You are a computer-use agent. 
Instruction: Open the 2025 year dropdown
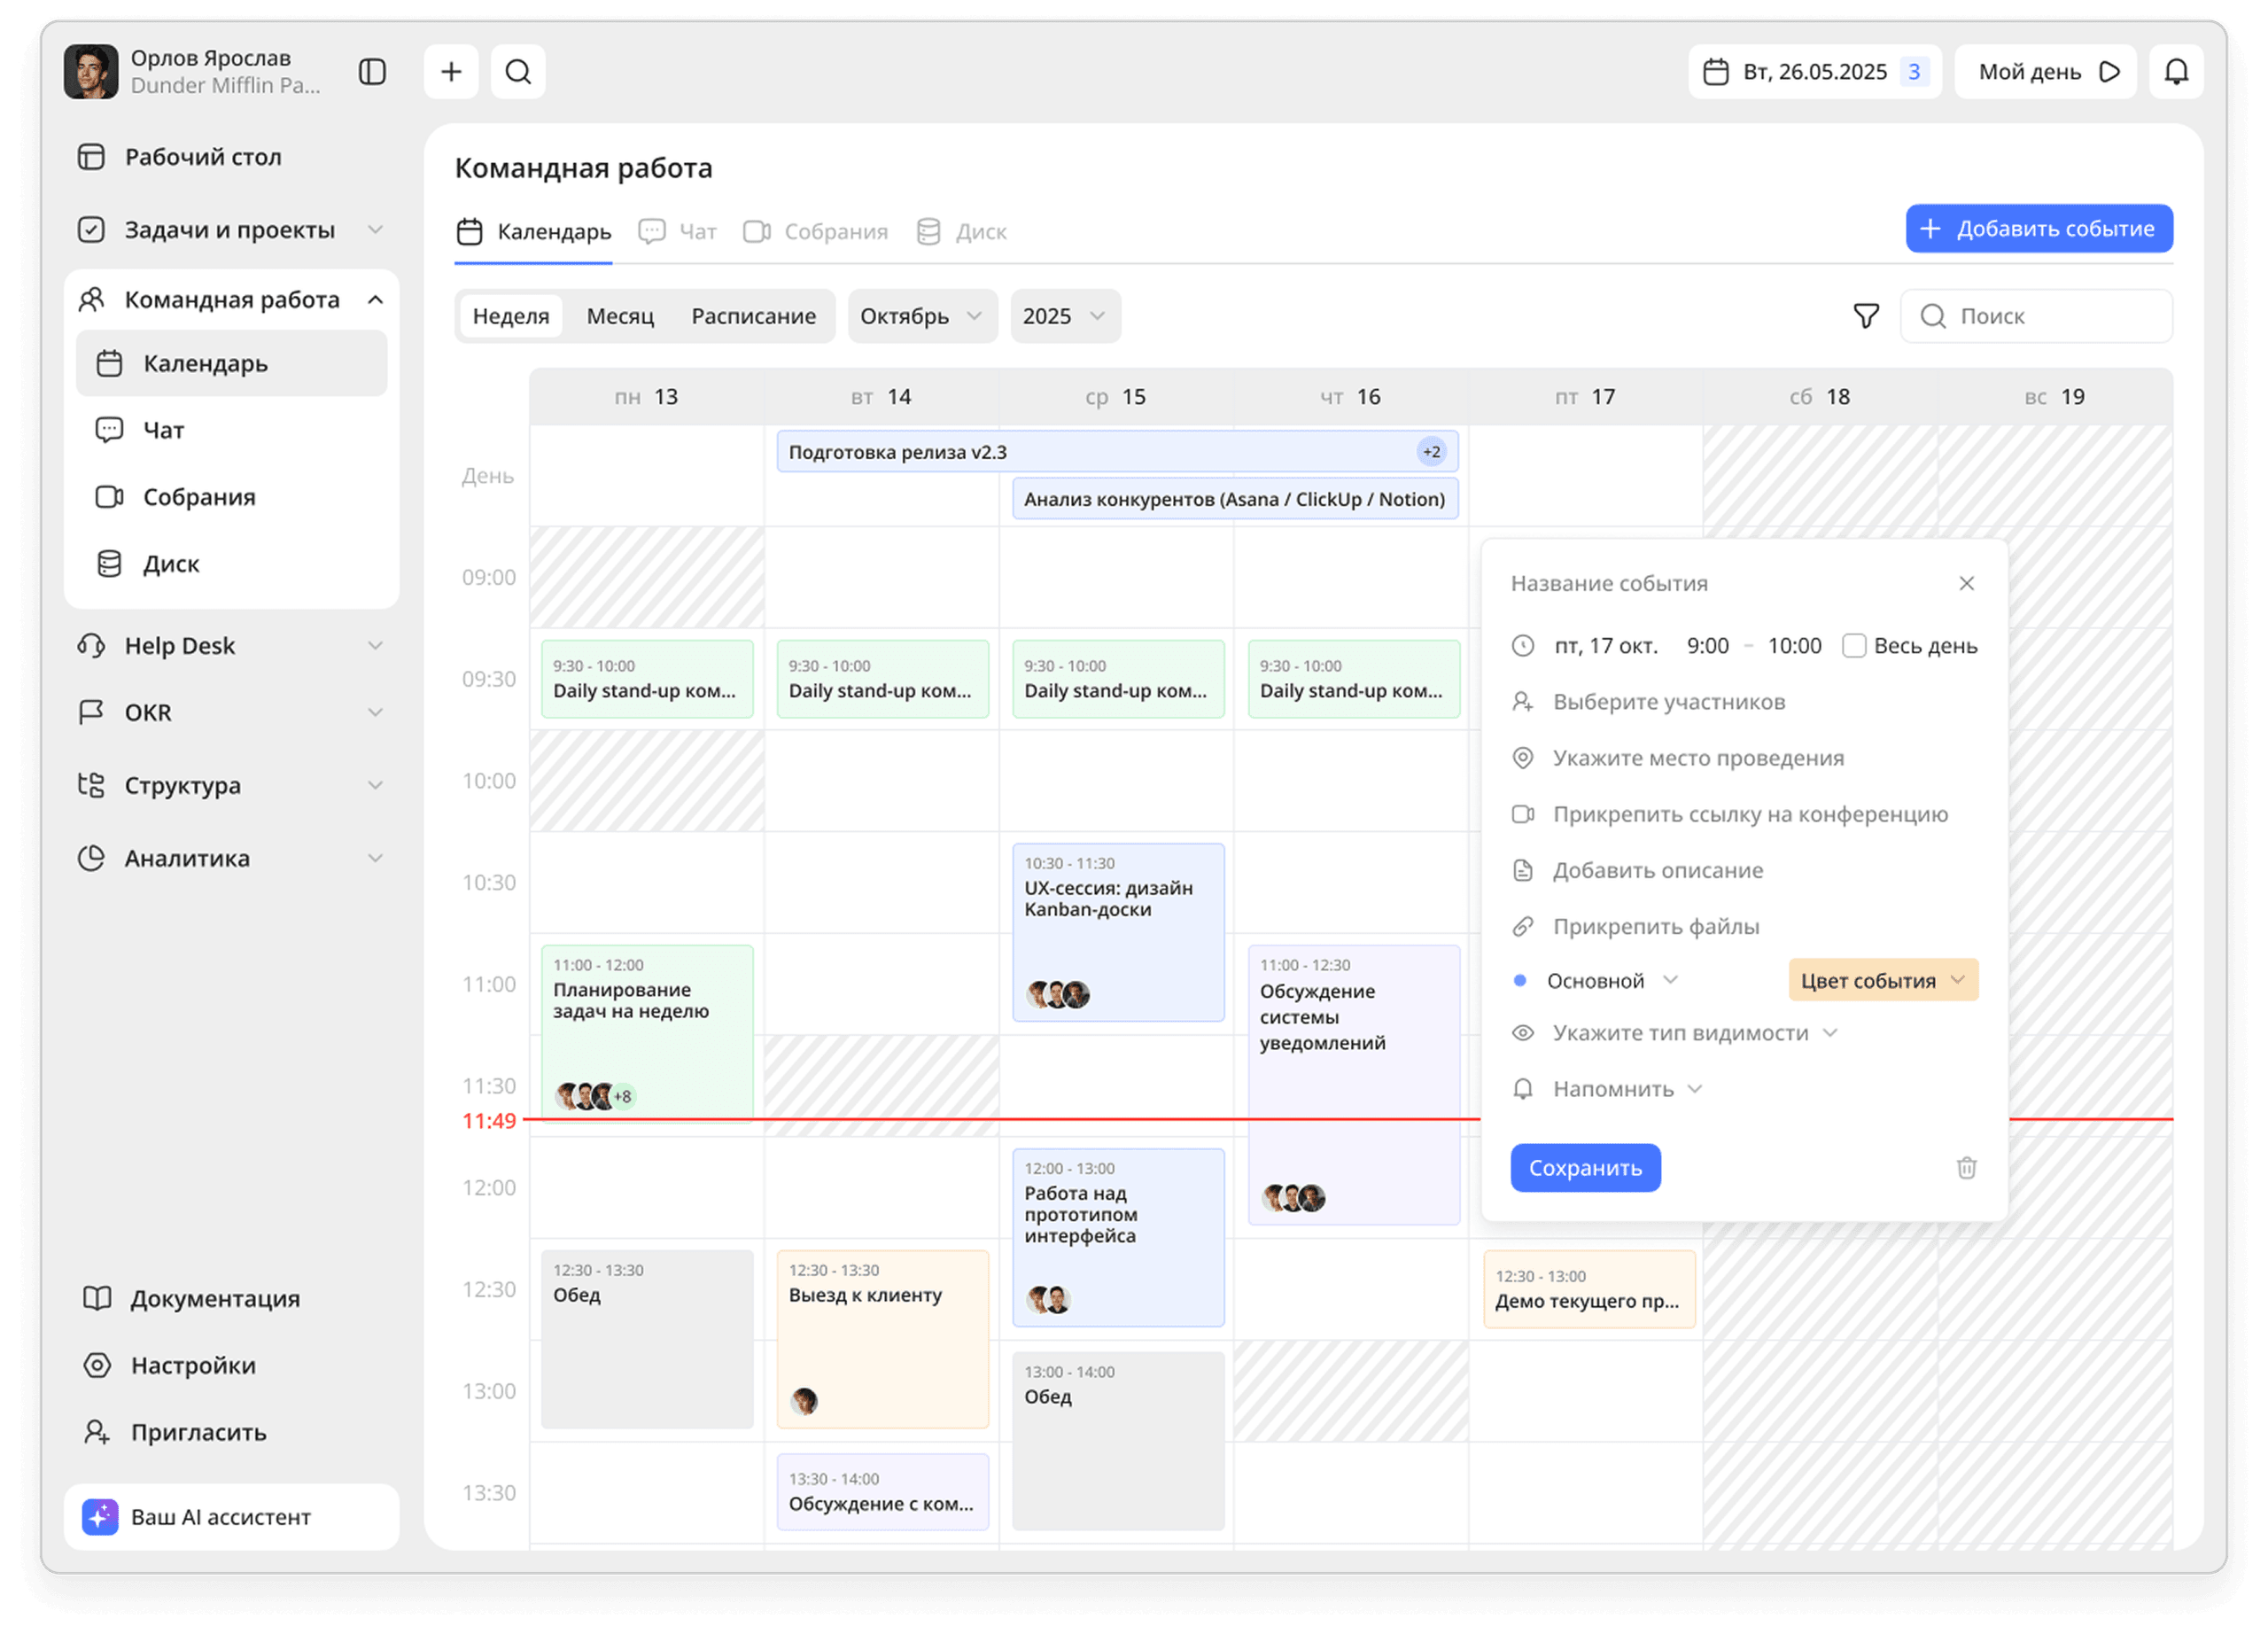click(1064, 316)
